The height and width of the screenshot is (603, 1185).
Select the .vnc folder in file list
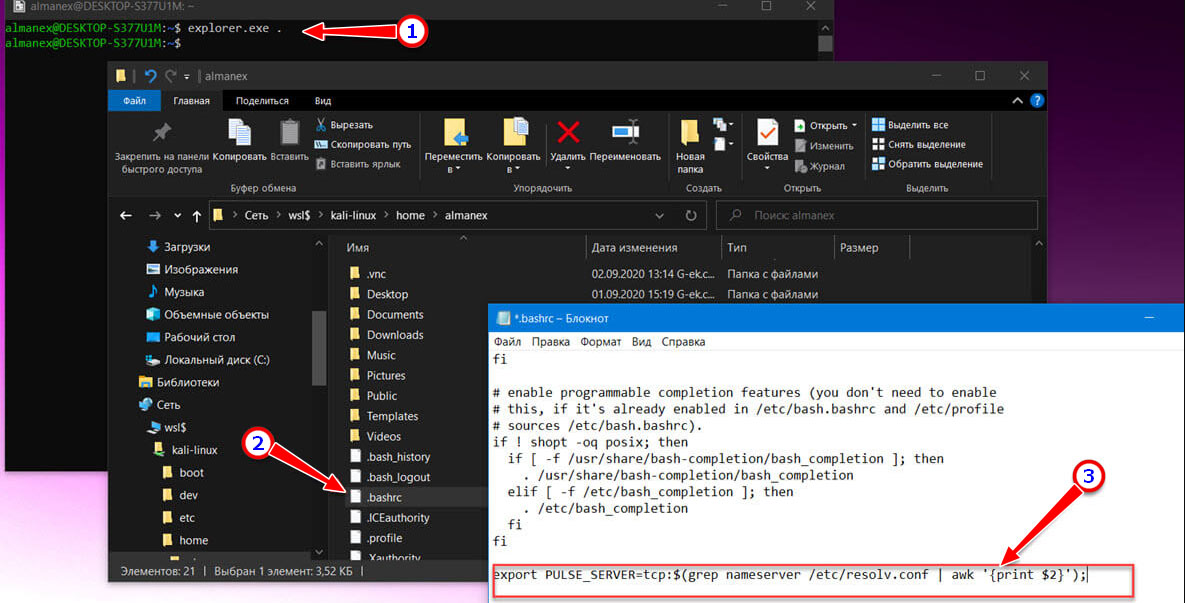(368, 274)
